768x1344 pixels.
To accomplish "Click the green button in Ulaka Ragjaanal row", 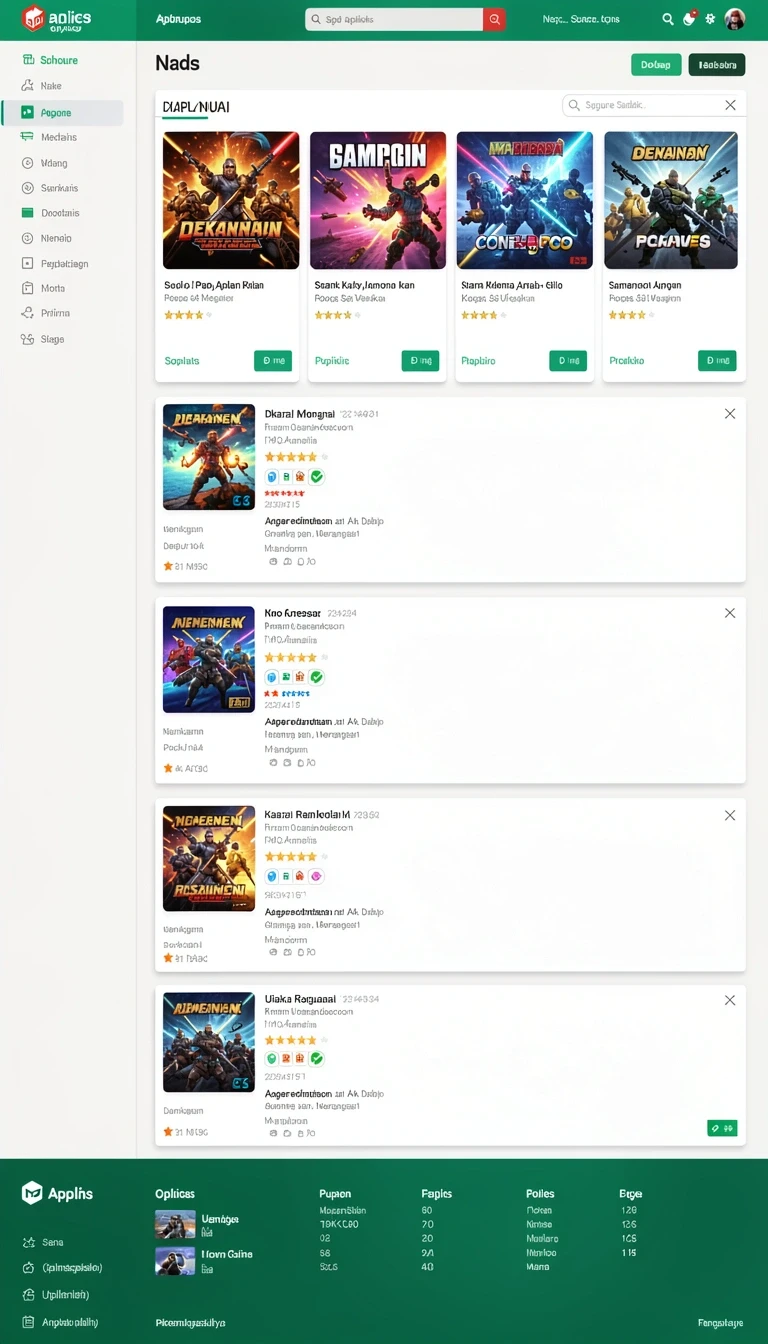I will click(722, 1128).
